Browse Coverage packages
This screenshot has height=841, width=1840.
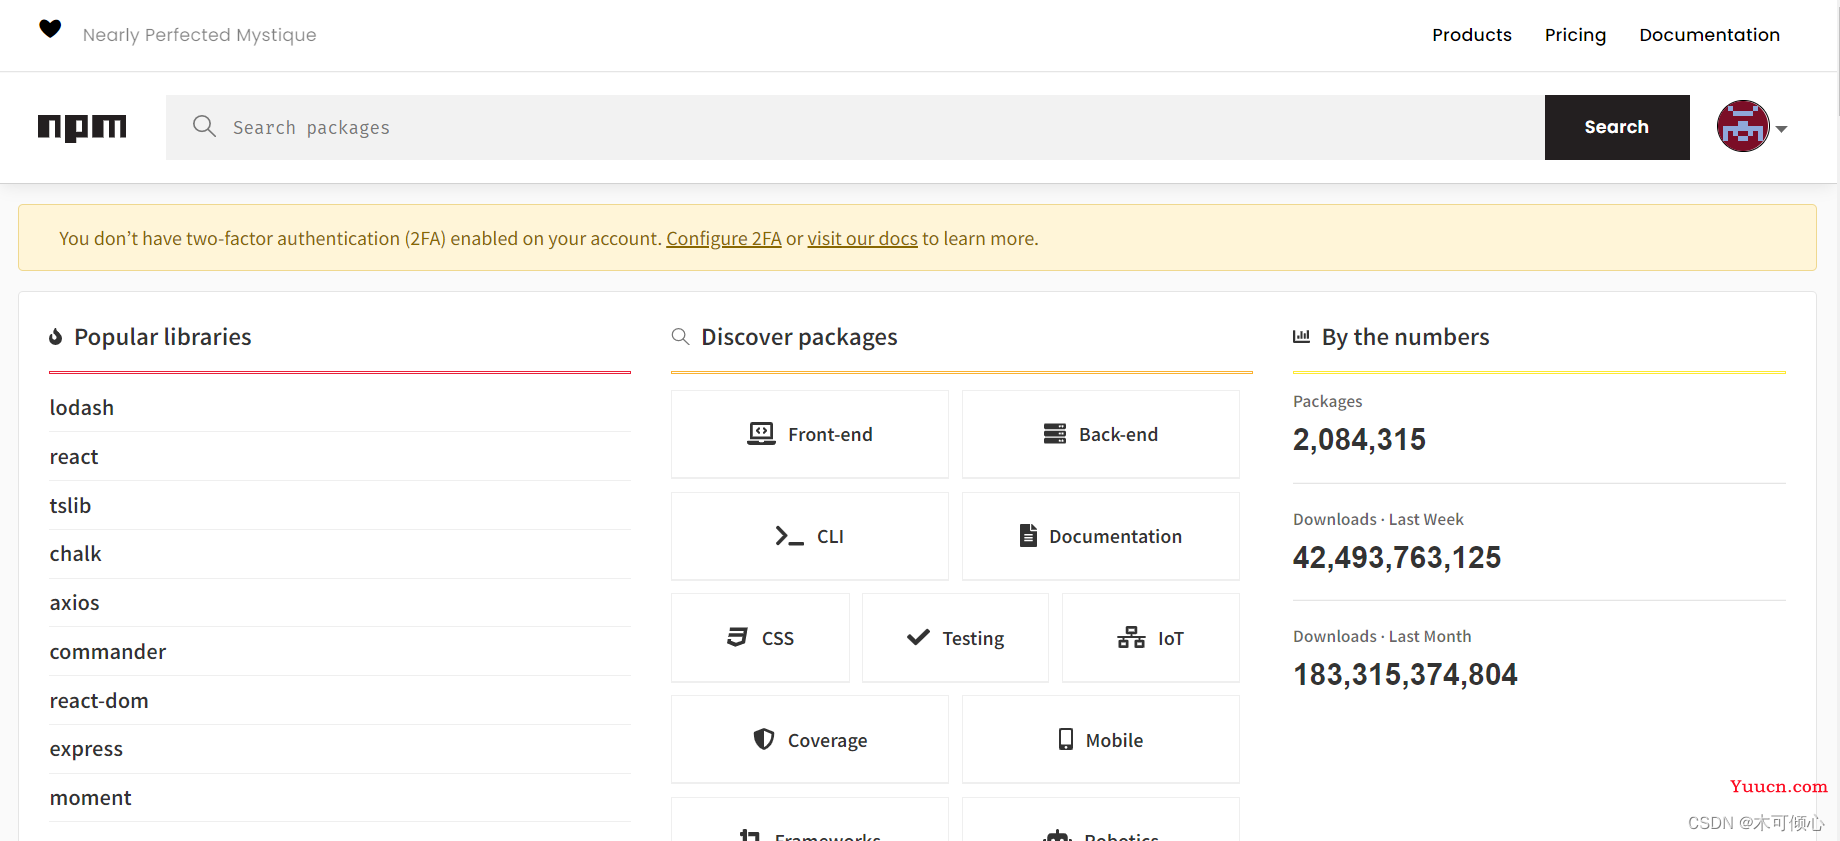coord(810,739)
